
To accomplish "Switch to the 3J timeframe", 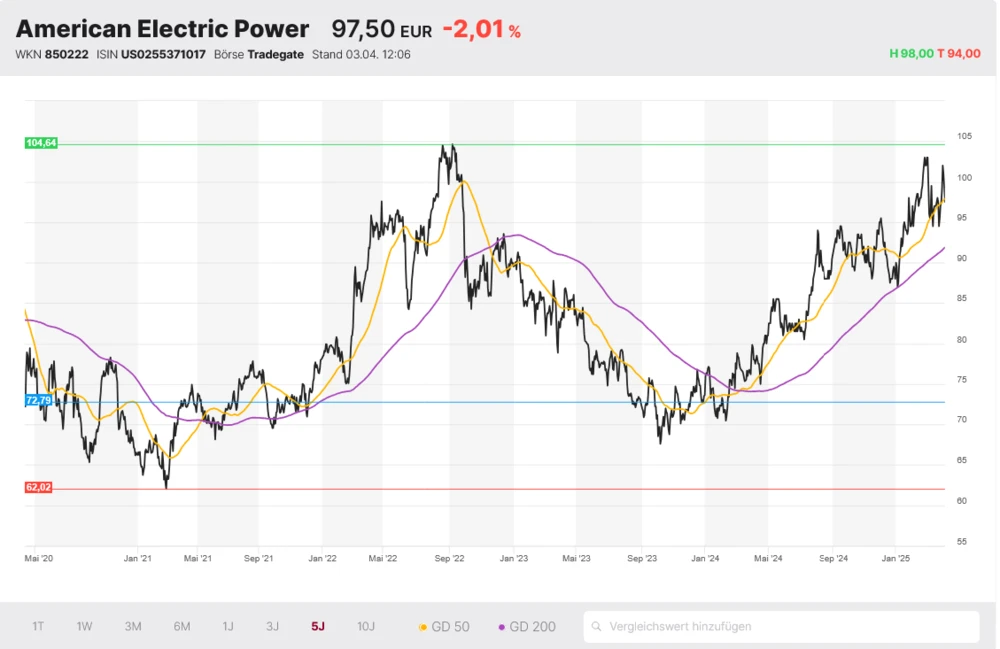I will pos(272,626).
